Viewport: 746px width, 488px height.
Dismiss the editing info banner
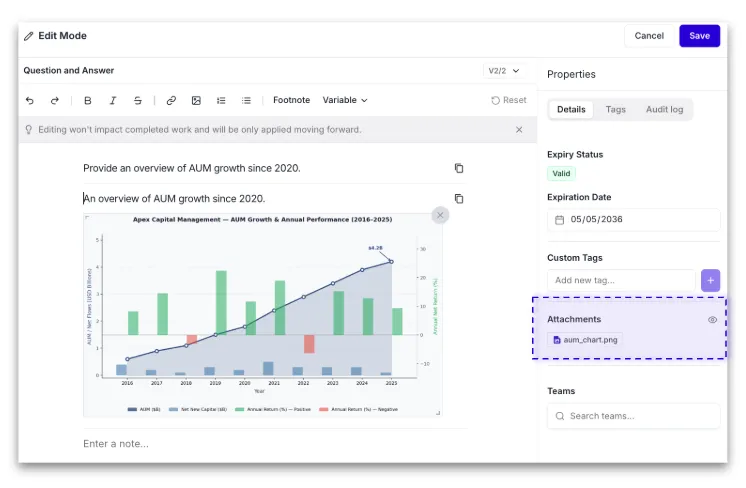click(x=519, y=129)
